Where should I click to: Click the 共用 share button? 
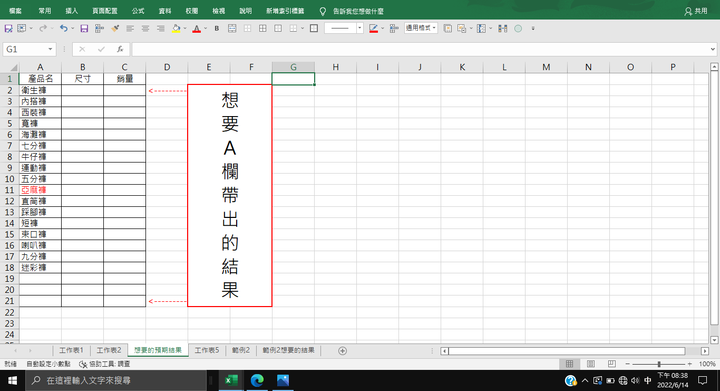pyautogui.click(x=696, y=11)
